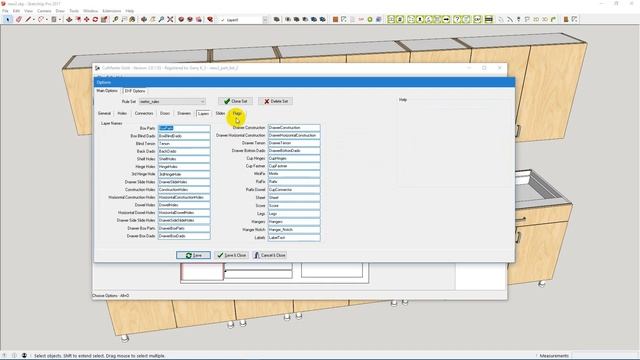Switch to the Main Options tab
Screen dimensions: 640x360
click(107, 91)
